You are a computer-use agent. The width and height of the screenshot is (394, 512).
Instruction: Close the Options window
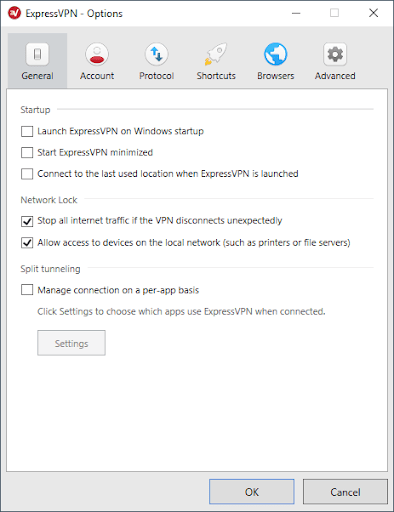coord(373,13)
